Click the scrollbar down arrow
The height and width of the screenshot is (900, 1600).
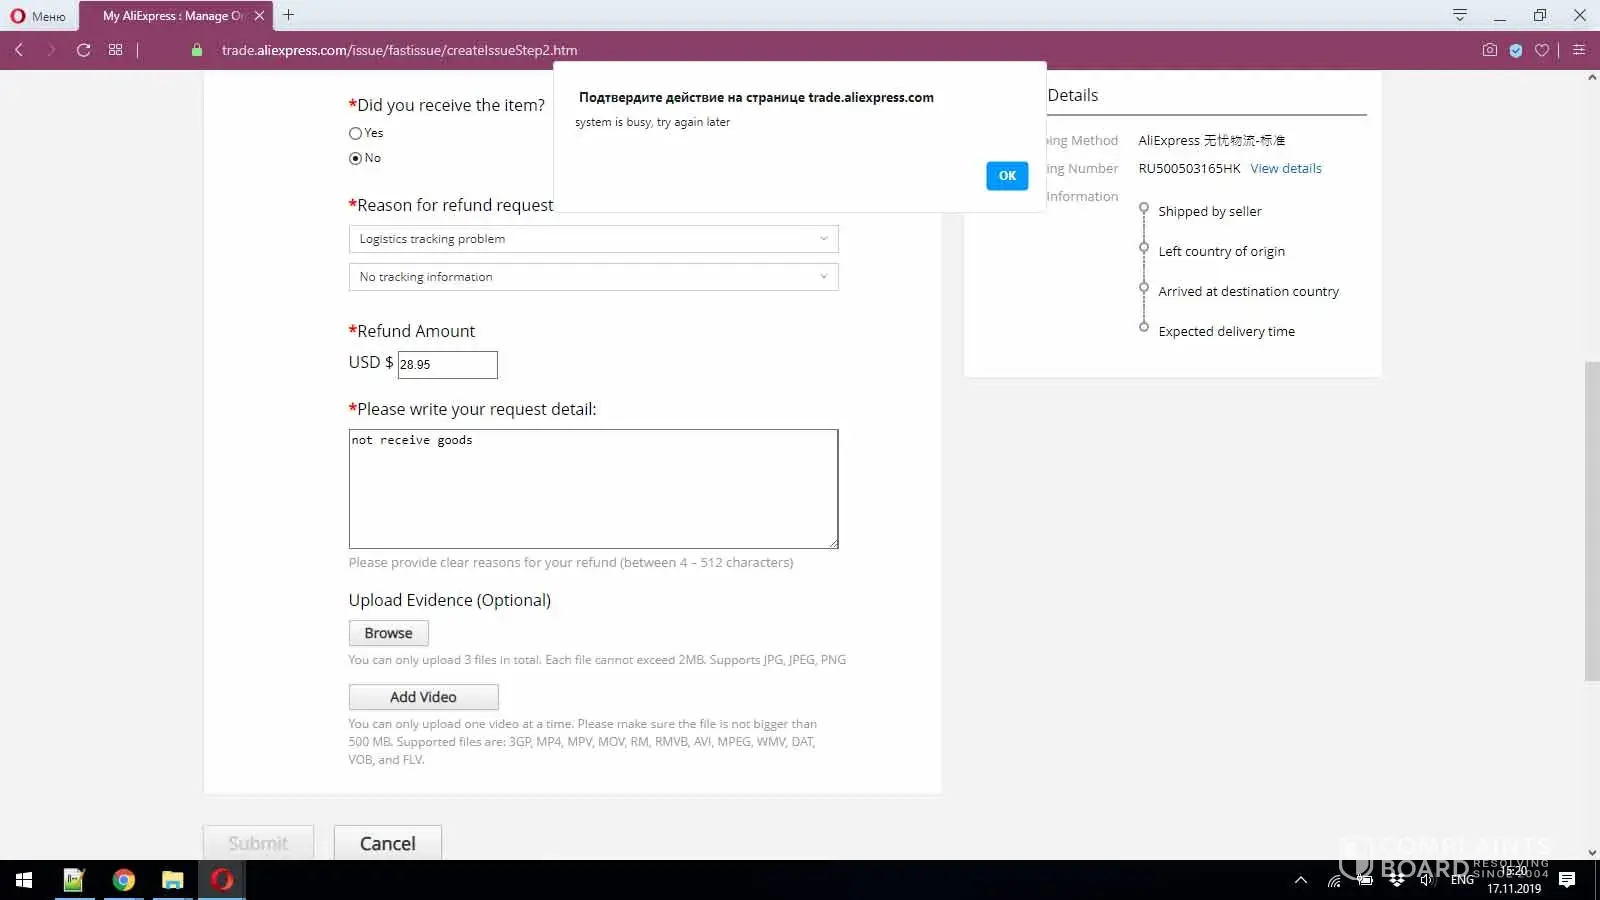1592,853
